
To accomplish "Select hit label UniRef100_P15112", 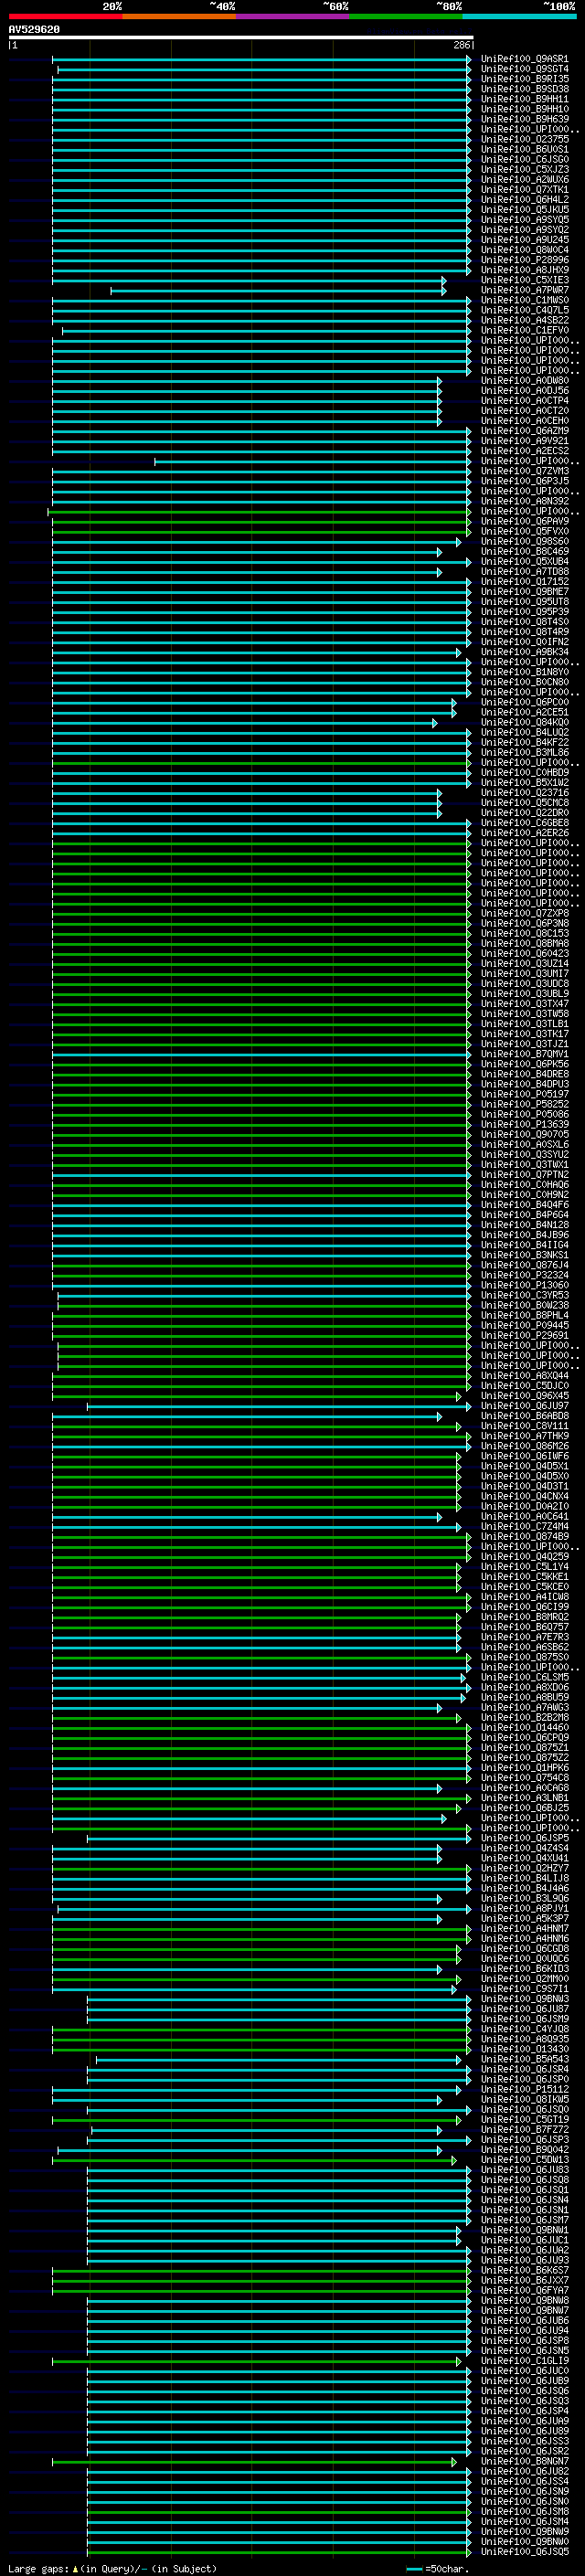I will [x=525, y=2089].
